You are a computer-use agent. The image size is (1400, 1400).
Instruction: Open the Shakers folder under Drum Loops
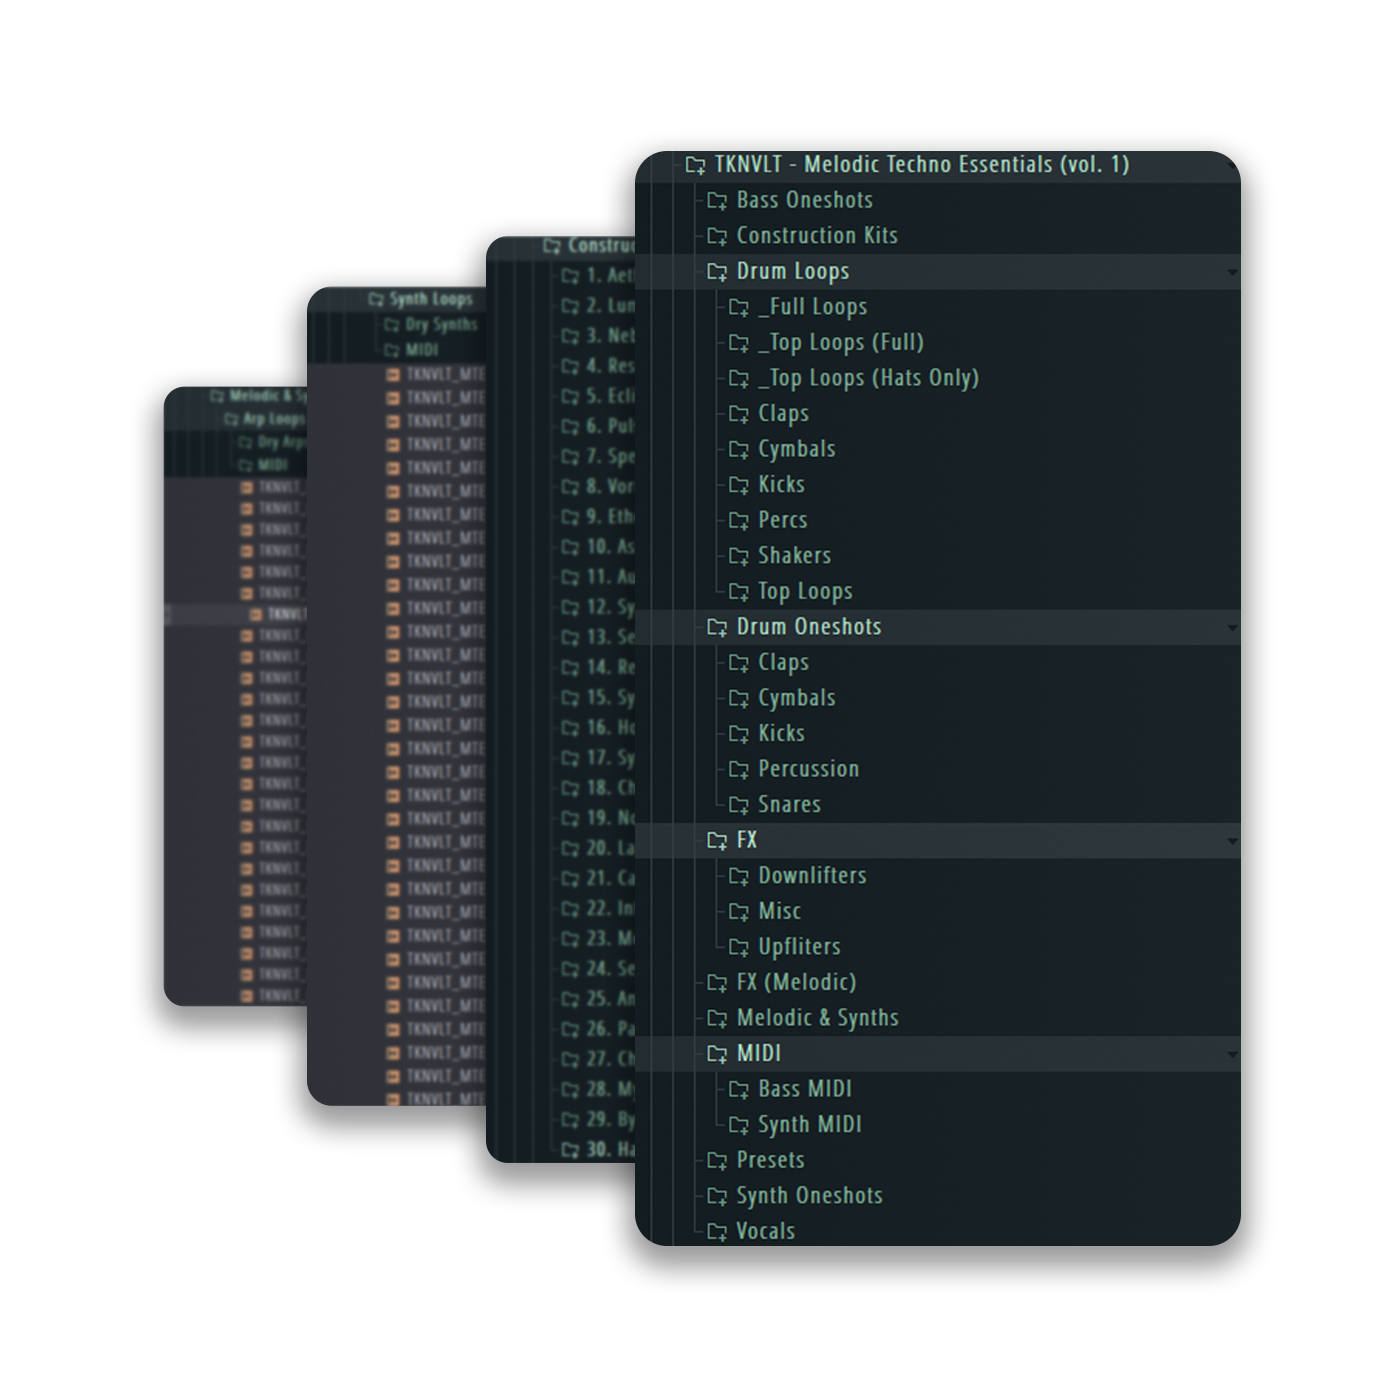(794, 556)
